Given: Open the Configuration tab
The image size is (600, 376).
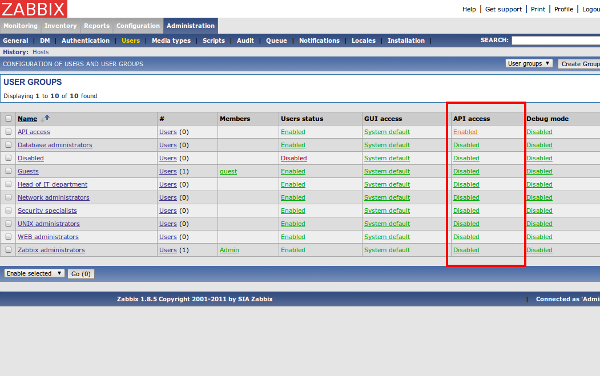Looking at the screenshot, I should pos(138,26).
